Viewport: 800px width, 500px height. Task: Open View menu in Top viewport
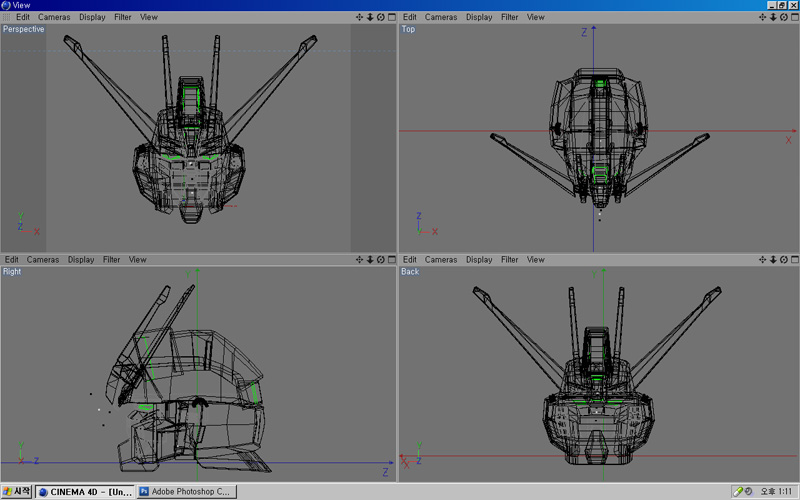536,17
